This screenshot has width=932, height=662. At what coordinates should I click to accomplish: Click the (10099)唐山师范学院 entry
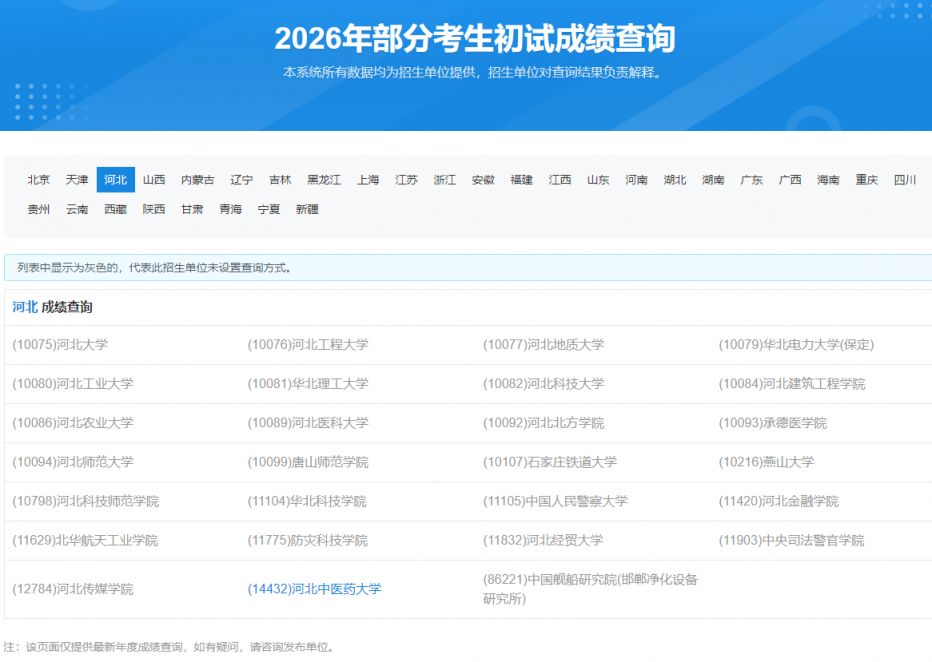[308, 462]
